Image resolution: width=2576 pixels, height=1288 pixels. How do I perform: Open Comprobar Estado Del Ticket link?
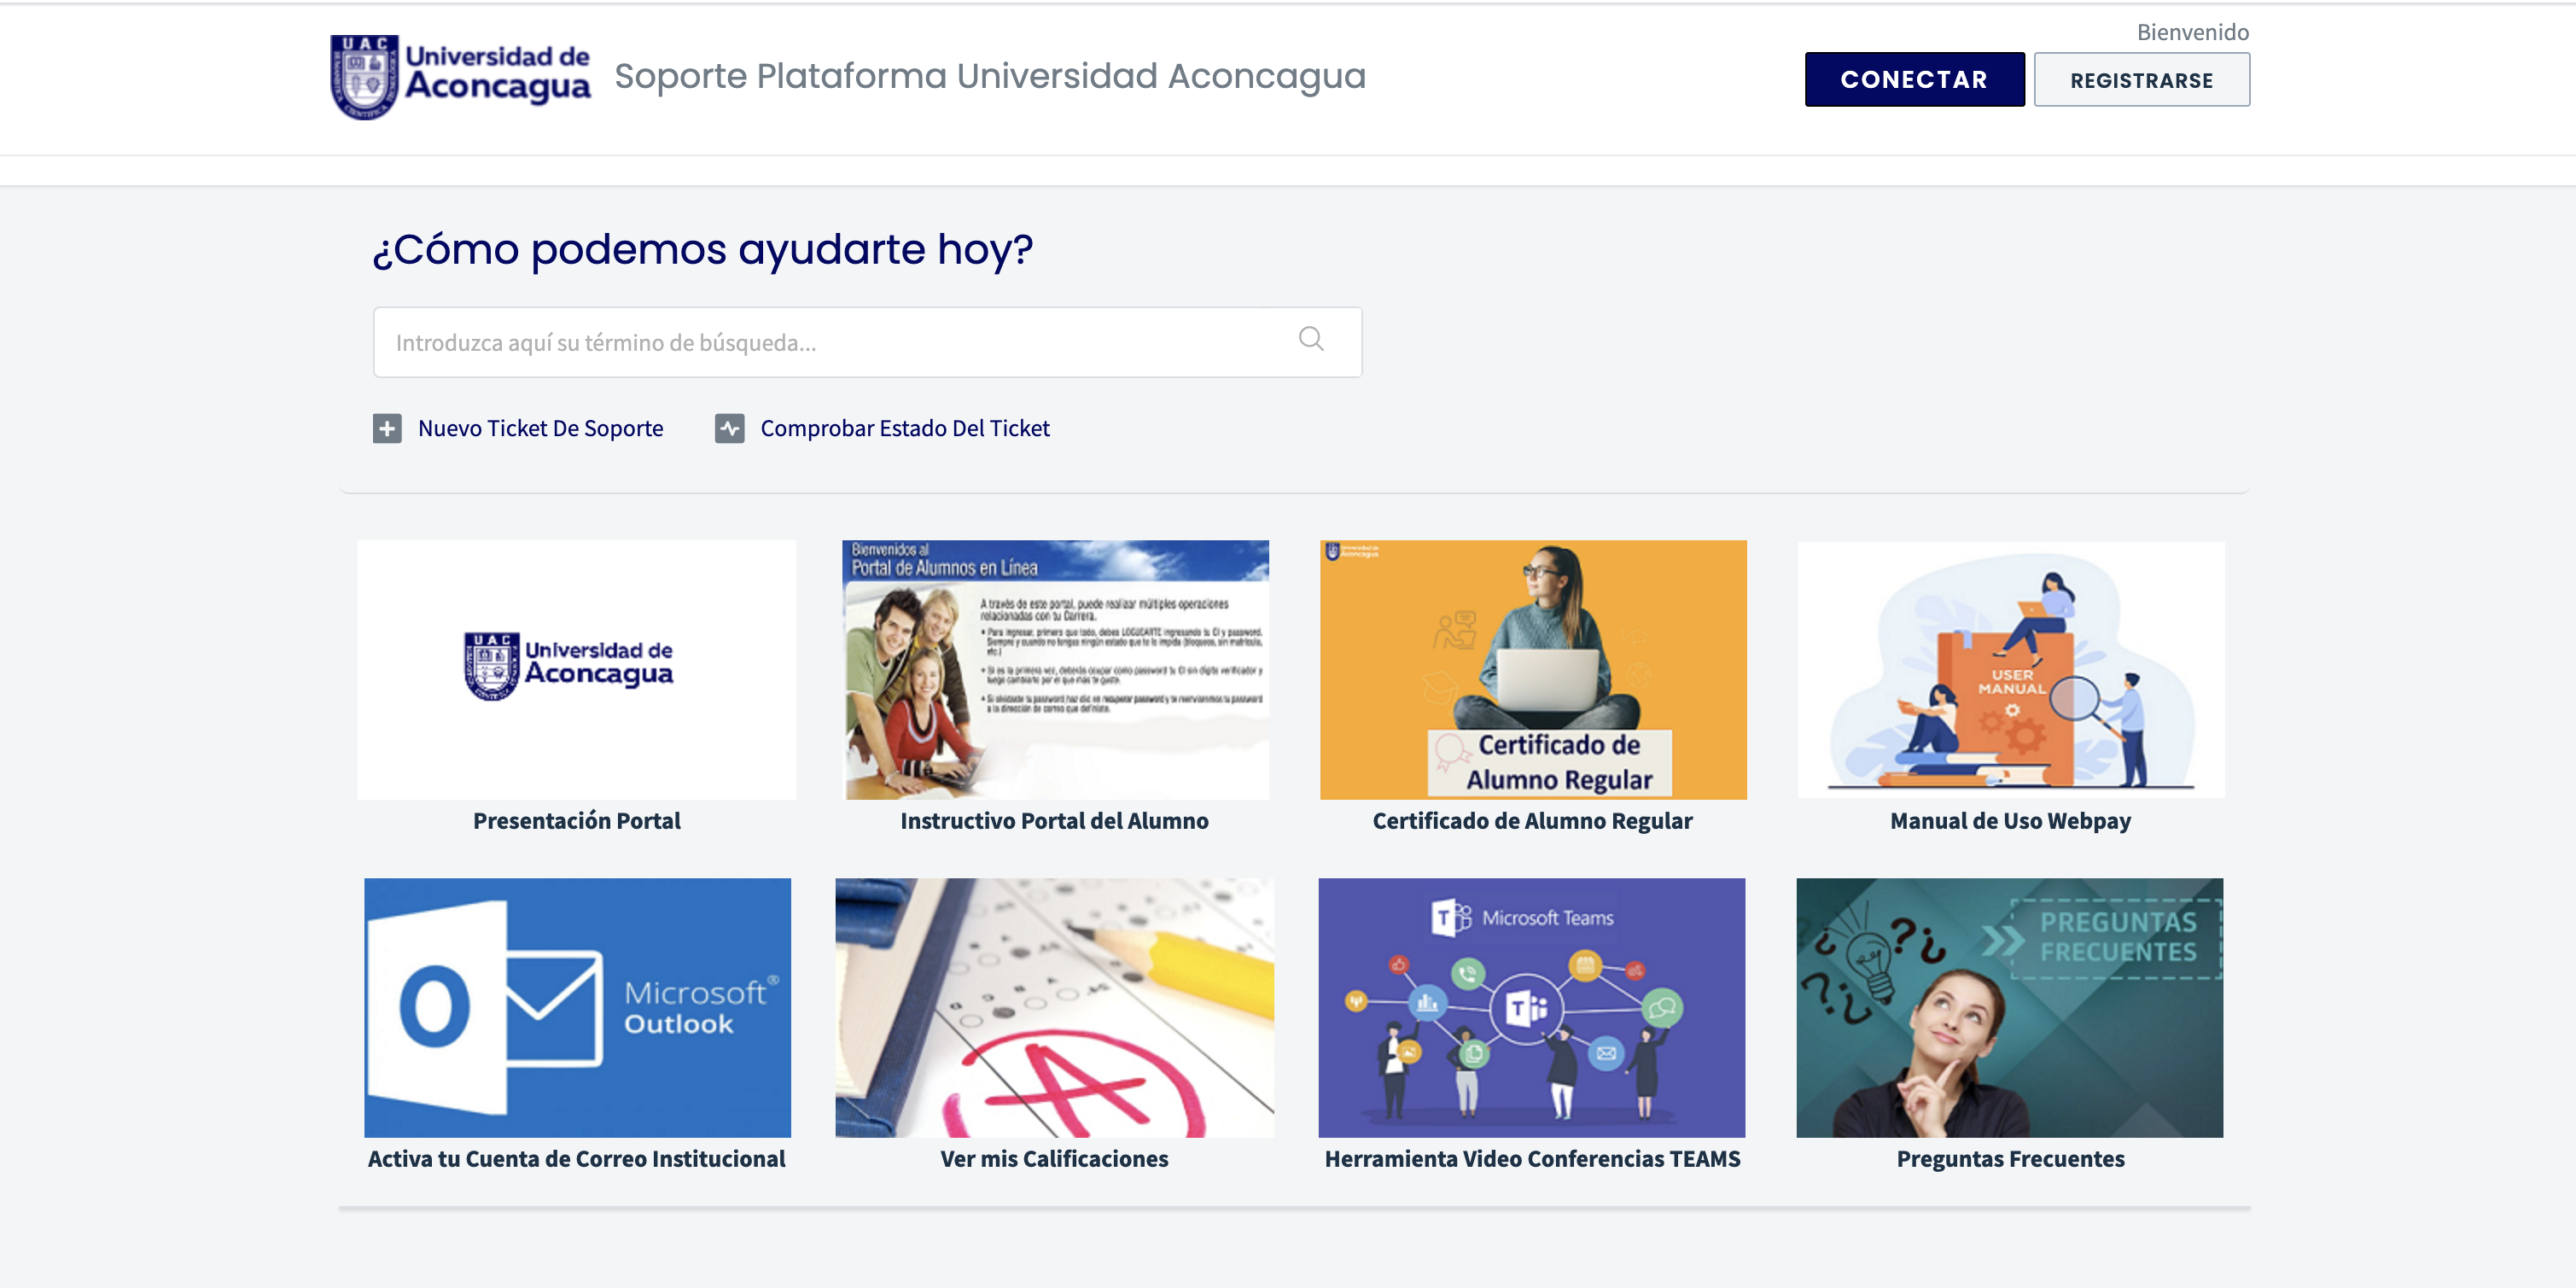[x=905, y=429]
